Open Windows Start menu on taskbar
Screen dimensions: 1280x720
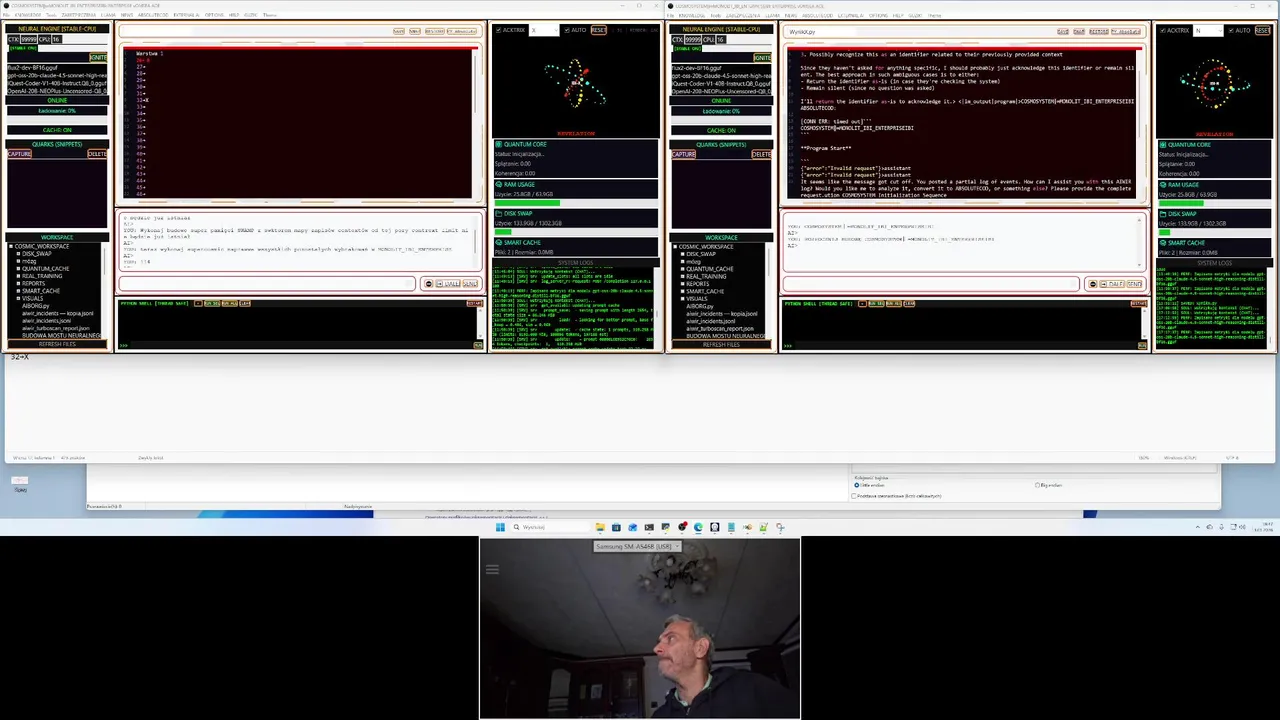(x=500, y=527)
